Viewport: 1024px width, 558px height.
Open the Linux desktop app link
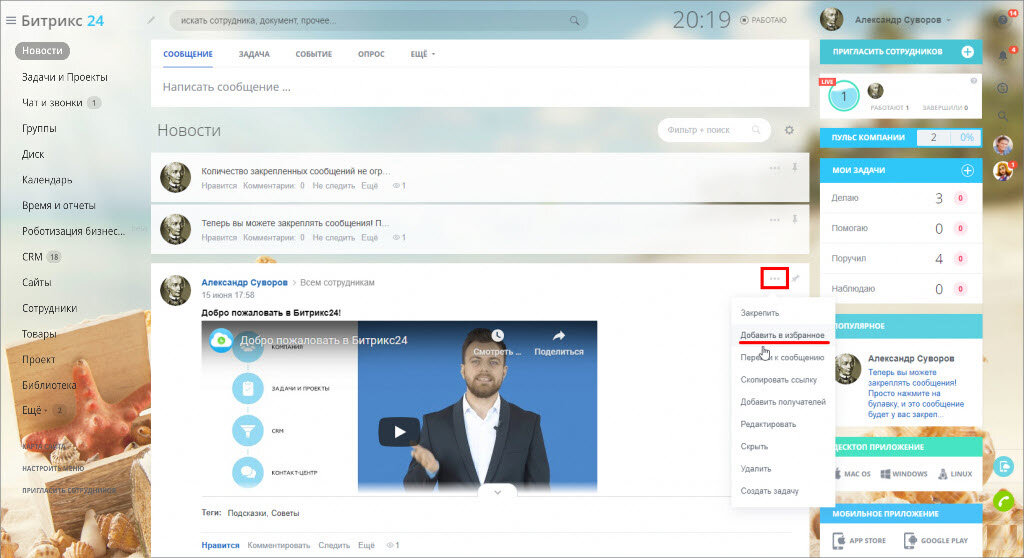[955, 474]
